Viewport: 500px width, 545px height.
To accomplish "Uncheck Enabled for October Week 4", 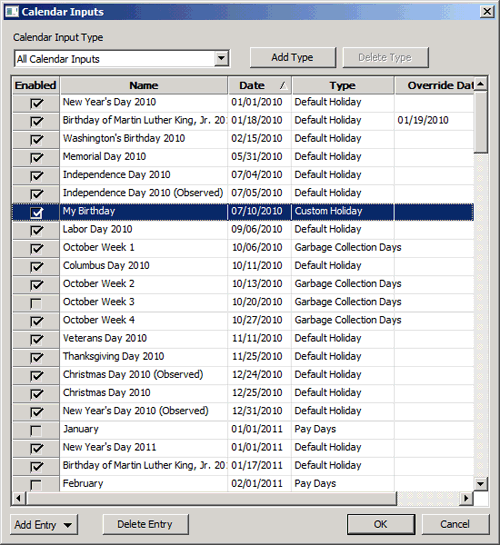I will pos(36,321).
